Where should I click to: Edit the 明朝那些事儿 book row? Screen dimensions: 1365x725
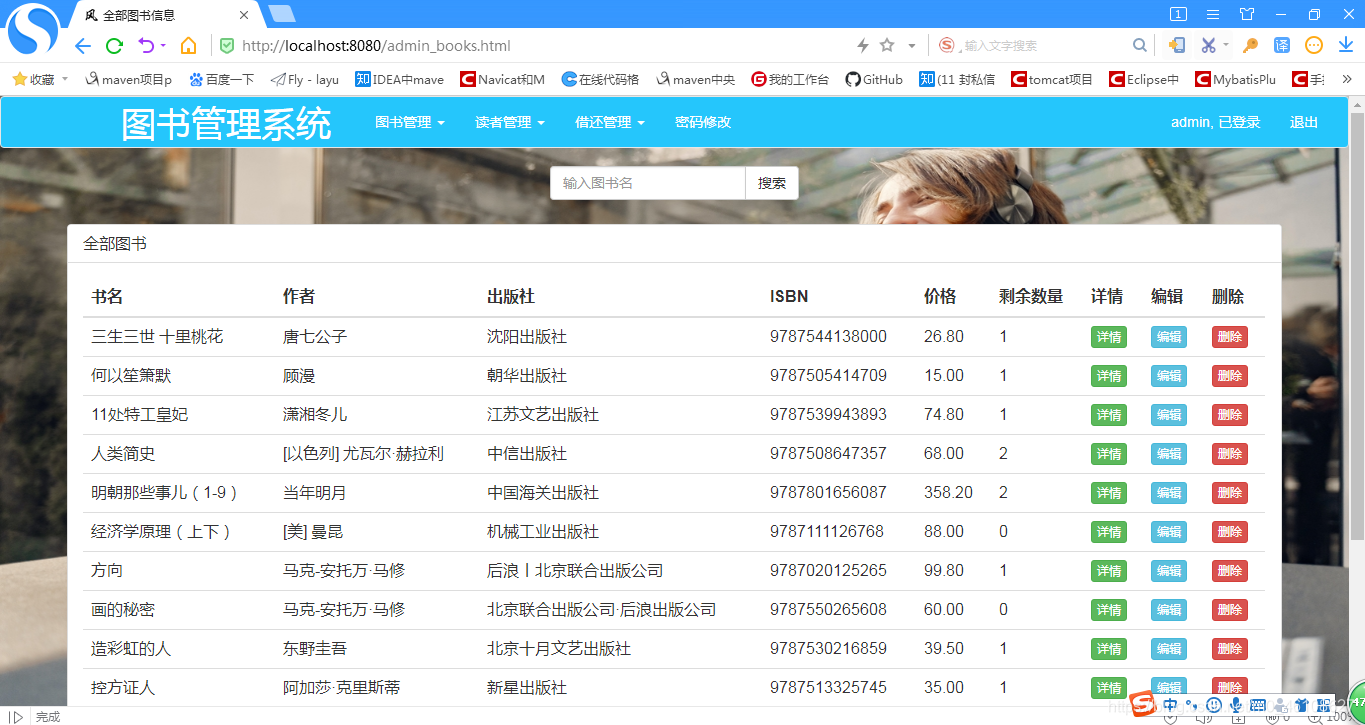[x=1168, y=493]
